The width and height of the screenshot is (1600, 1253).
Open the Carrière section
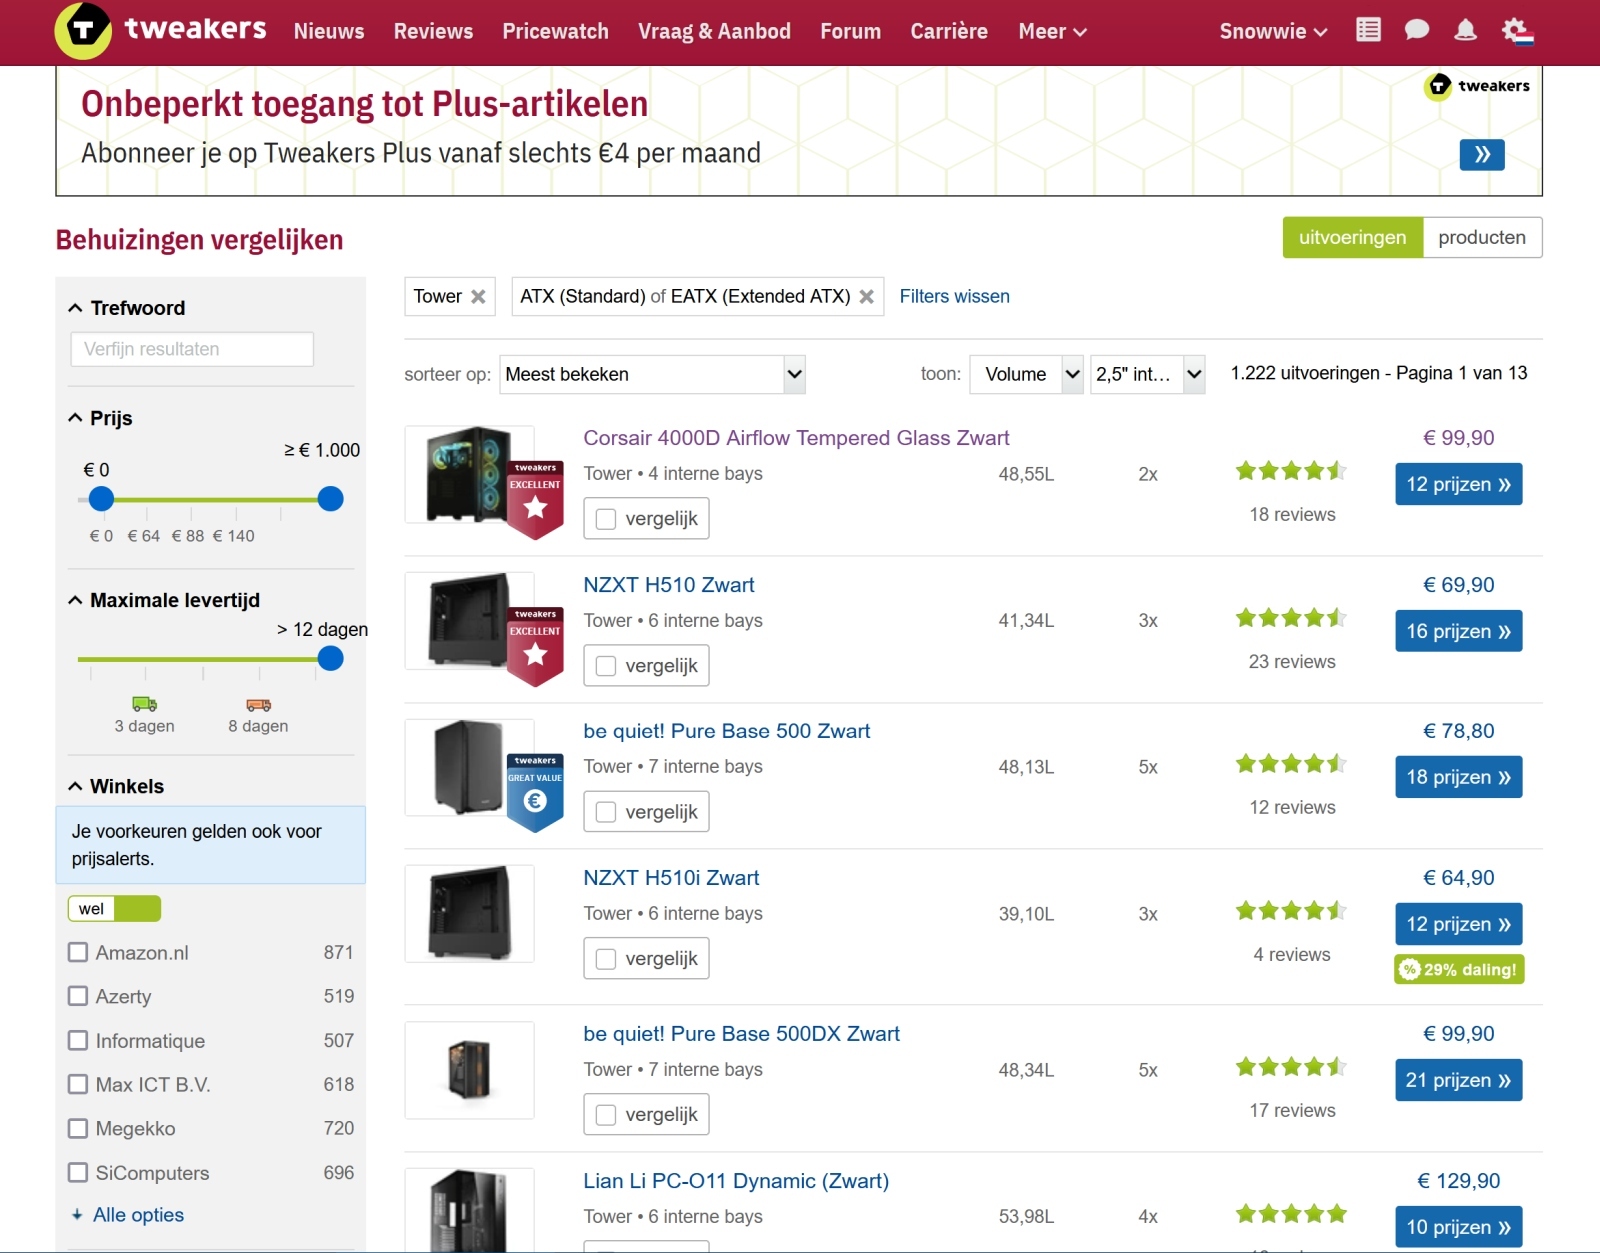click(x=949, y=31)
